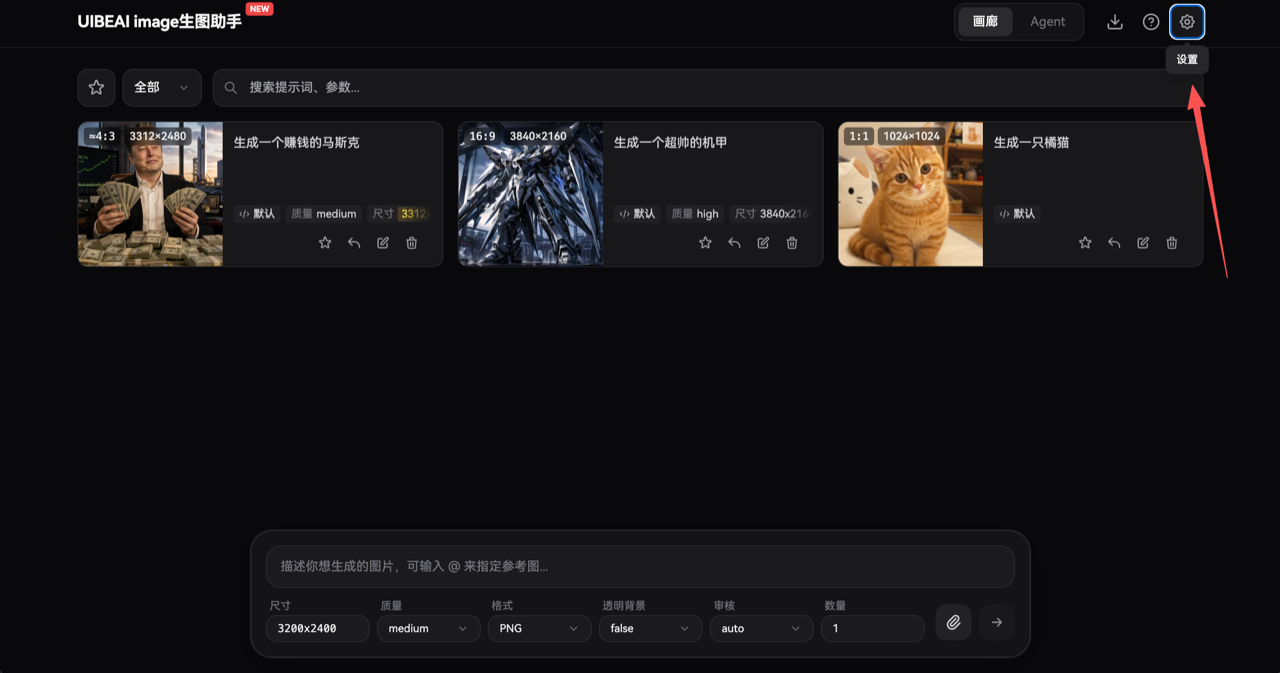The height and width of the screenshot is (673, 1280).
Task: Delete the 生成一只橘猫 card
Action: [x=1172, y=243]
